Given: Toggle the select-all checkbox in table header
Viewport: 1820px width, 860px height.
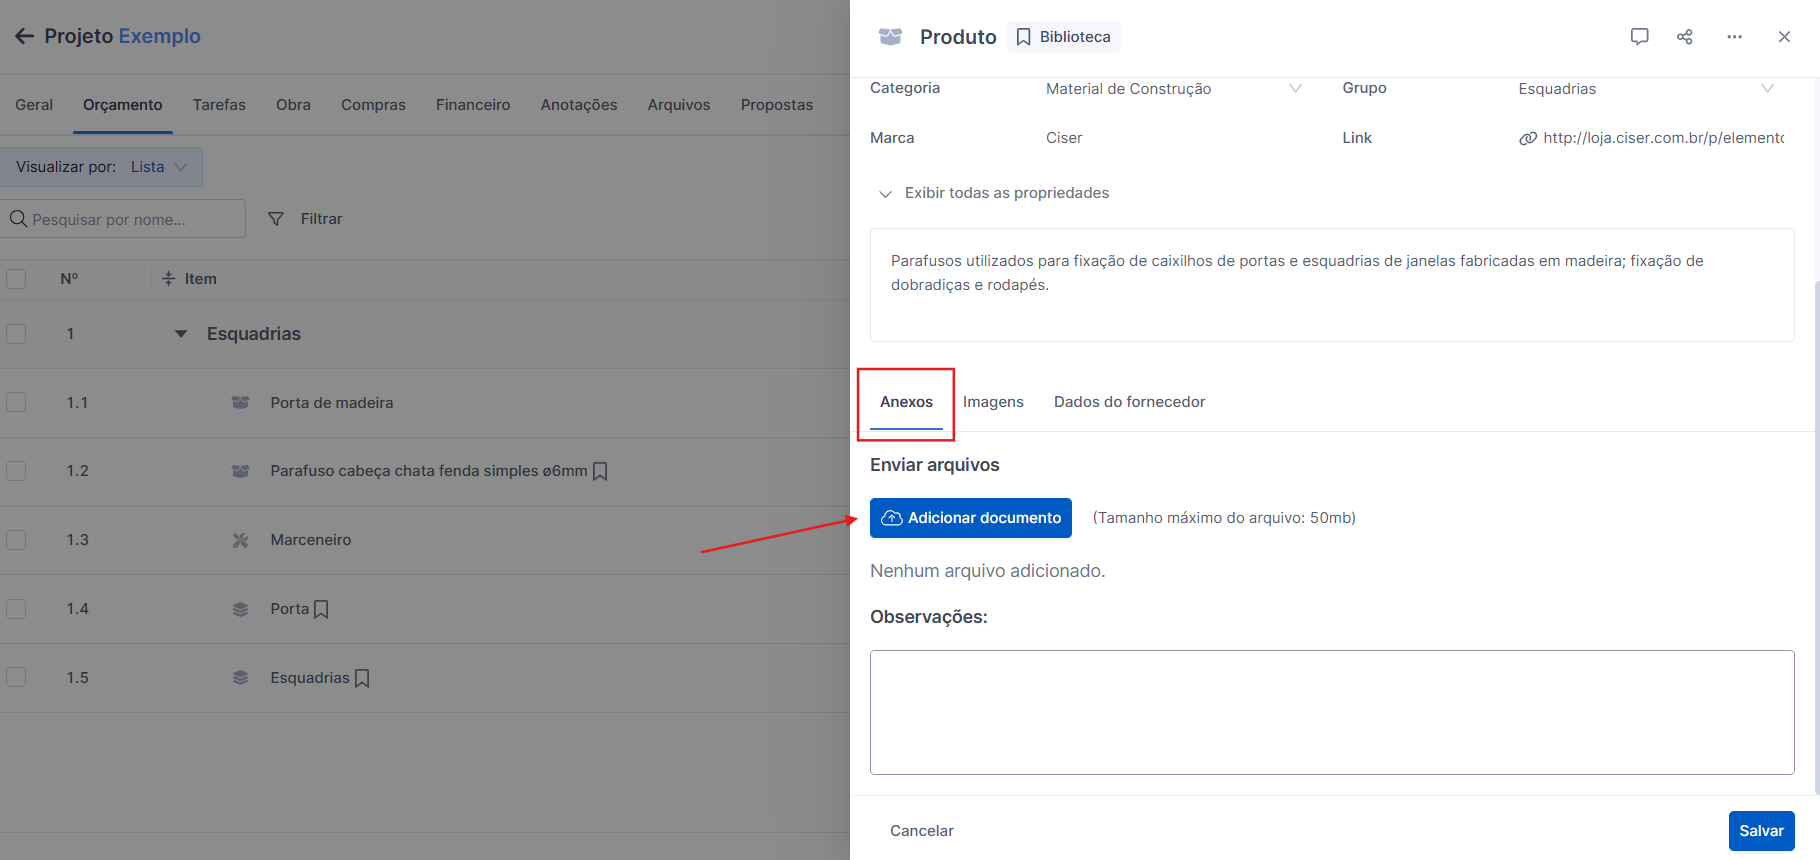Looking at the screenshot, I should pos(16,279).
